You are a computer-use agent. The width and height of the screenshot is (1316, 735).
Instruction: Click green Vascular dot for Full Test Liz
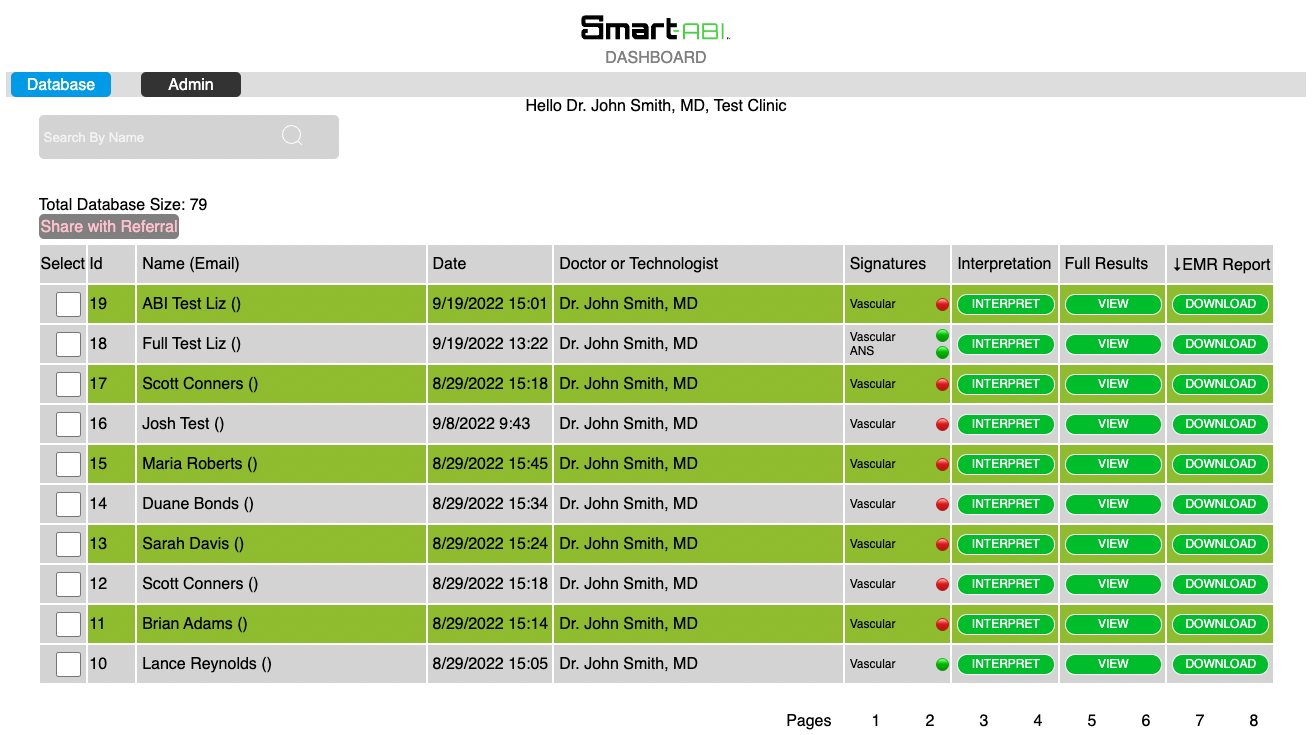click(x=942, y=335)
